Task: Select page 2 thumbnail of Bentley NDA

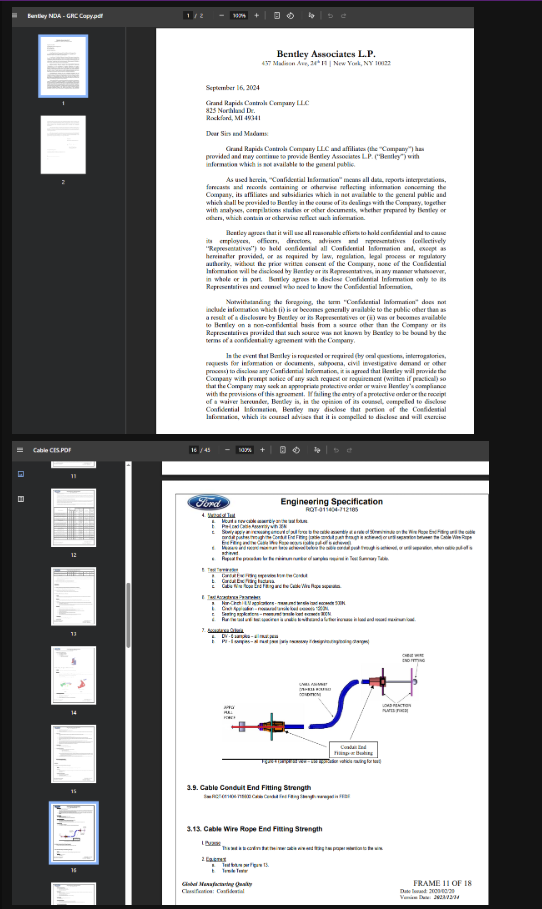Action: tap(63, 144)
